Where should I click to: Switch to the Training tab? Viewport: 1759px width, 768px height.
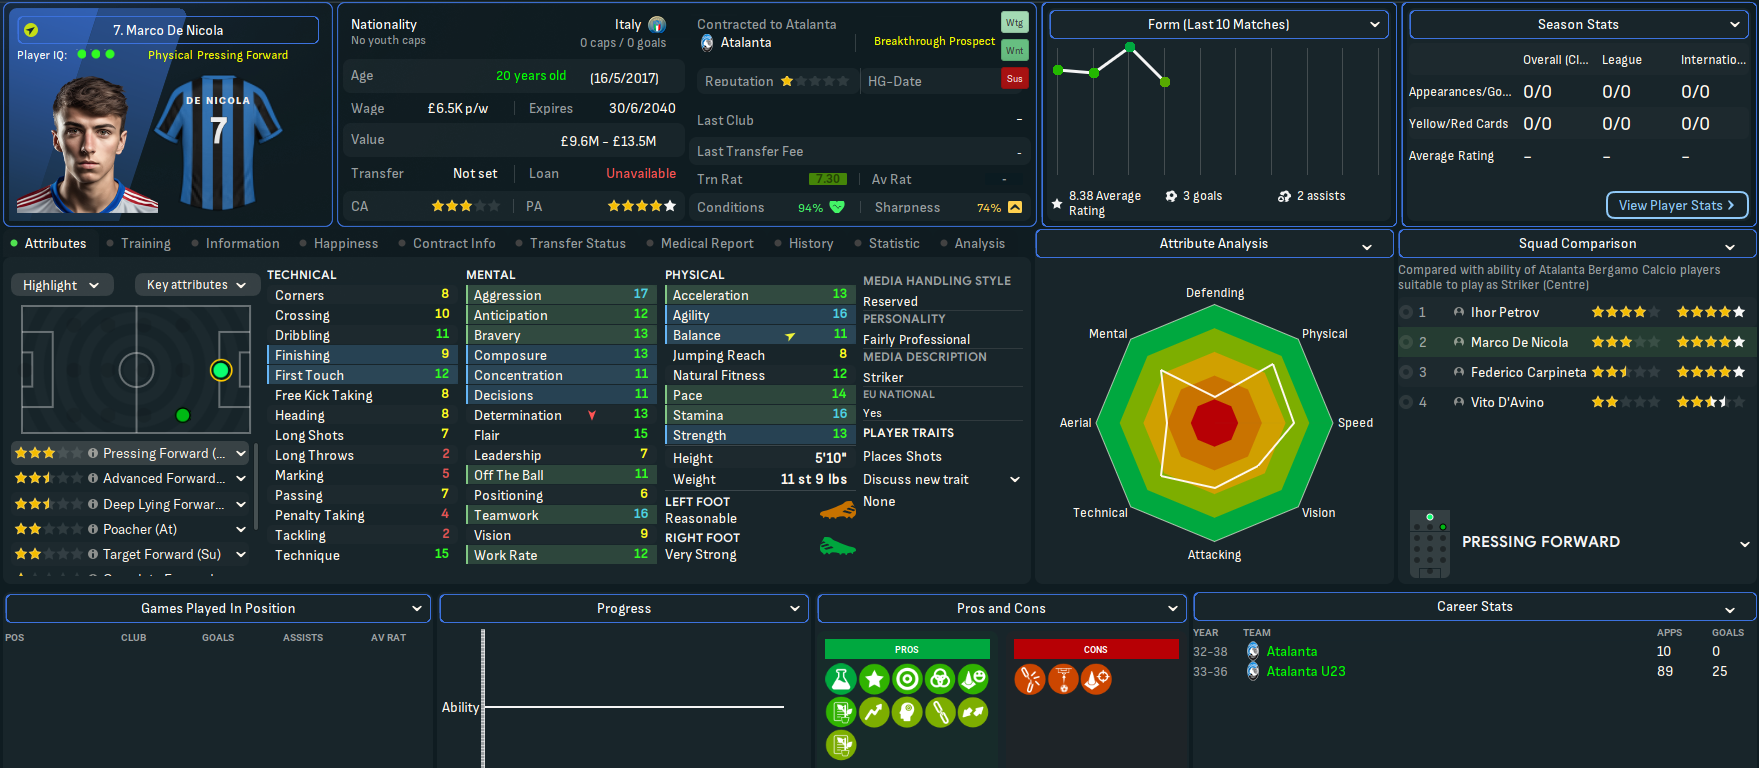tap(145, 243)
